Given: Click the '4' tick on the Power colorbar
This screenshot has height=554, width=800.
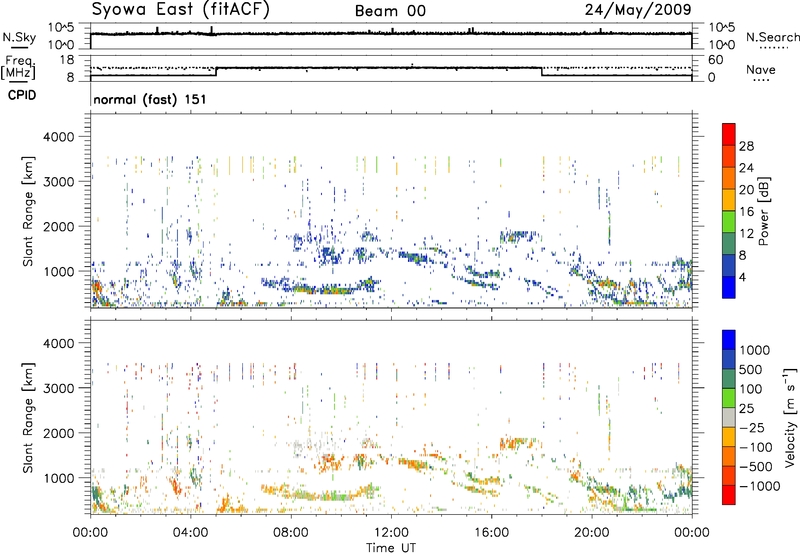Looking at the screenshot, I should click(x=742, y=277).
